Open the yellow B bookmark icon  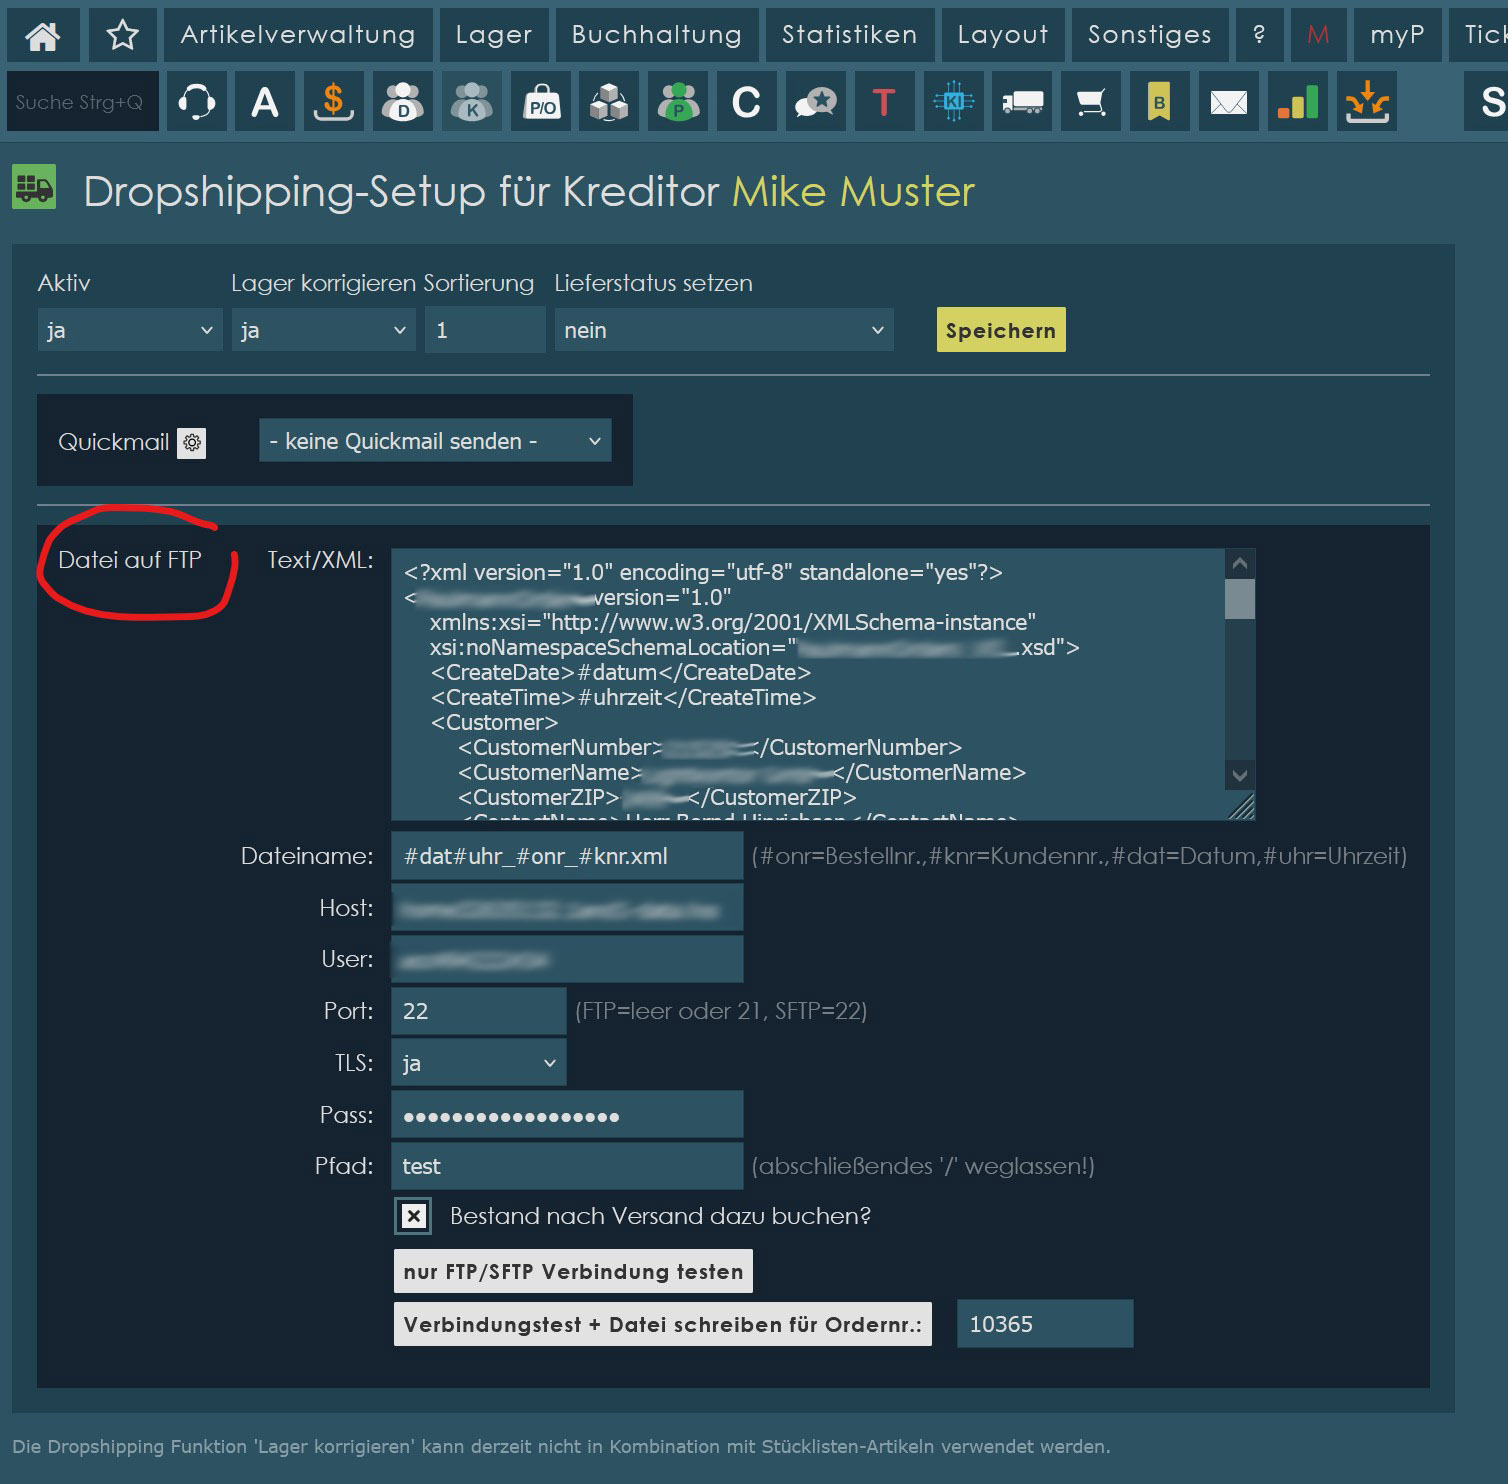click(x=1160, y=101)
